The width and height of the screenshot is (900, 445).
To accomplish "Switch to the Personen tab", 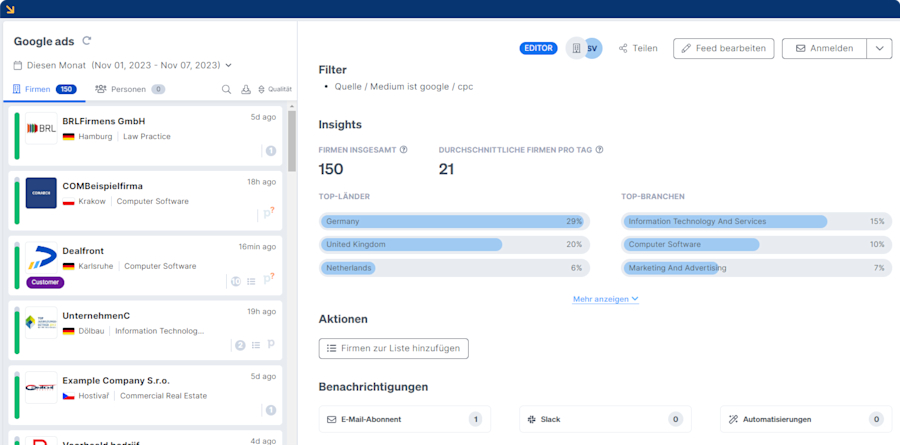I will point(130,89).
